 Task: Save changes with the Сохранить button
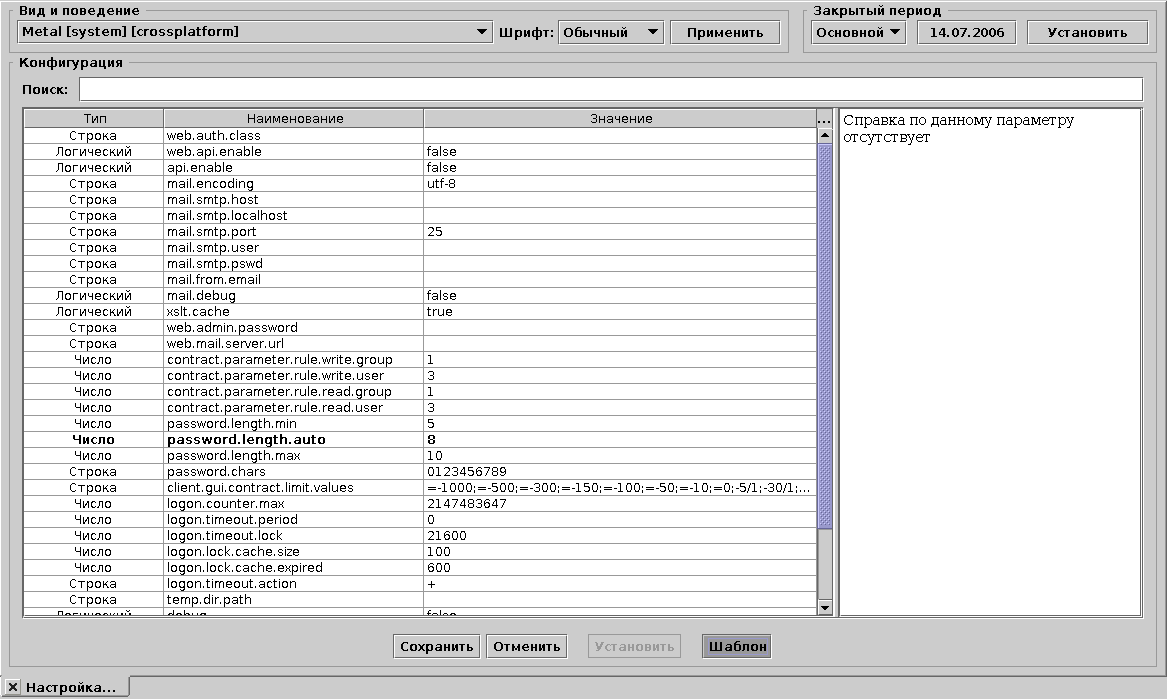point(436,646)
